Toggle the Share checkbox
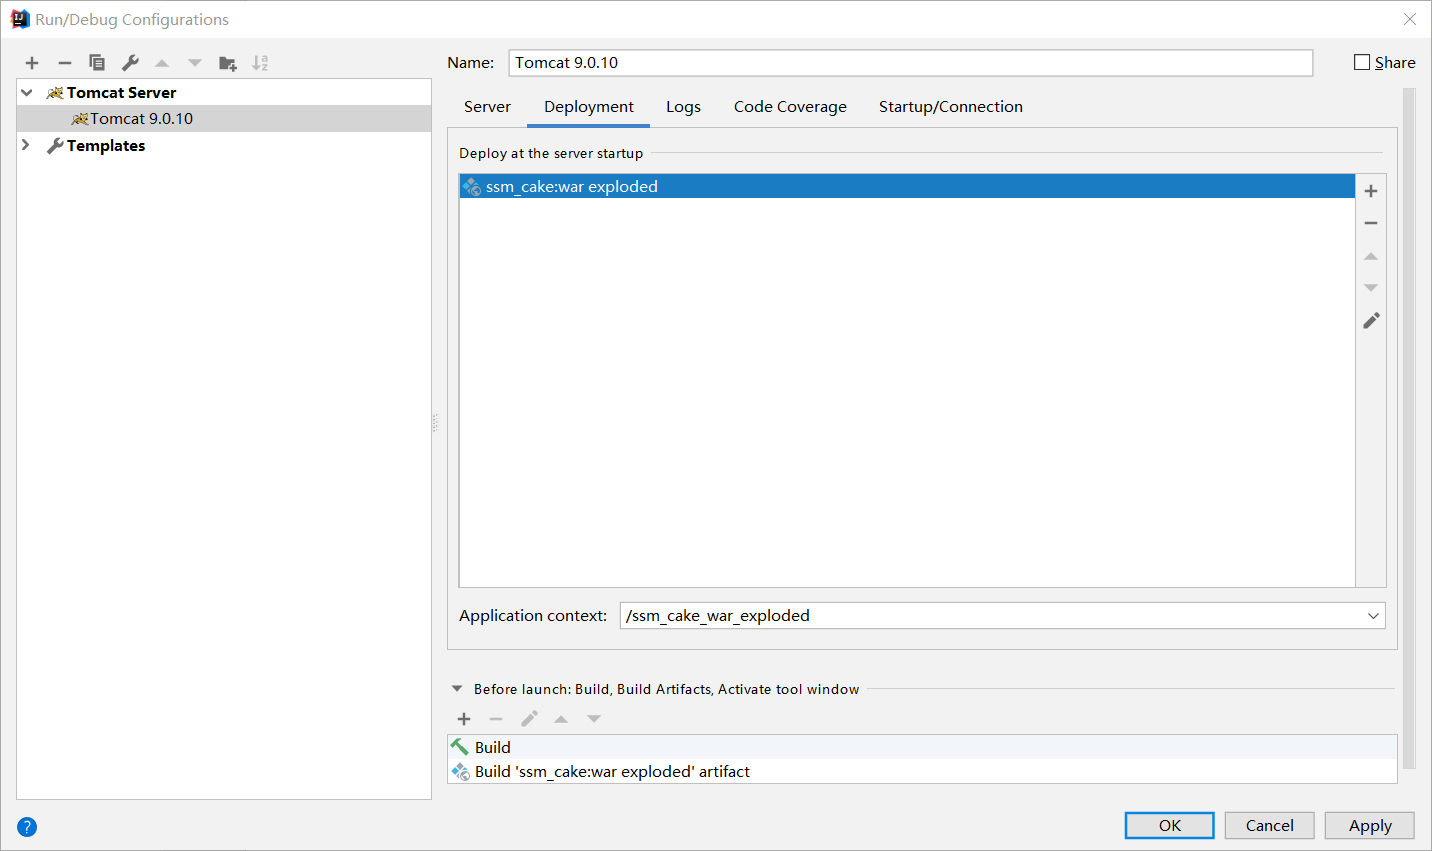The height and width of the screenshot is (851, 1432). click(x=1362, y=62)
